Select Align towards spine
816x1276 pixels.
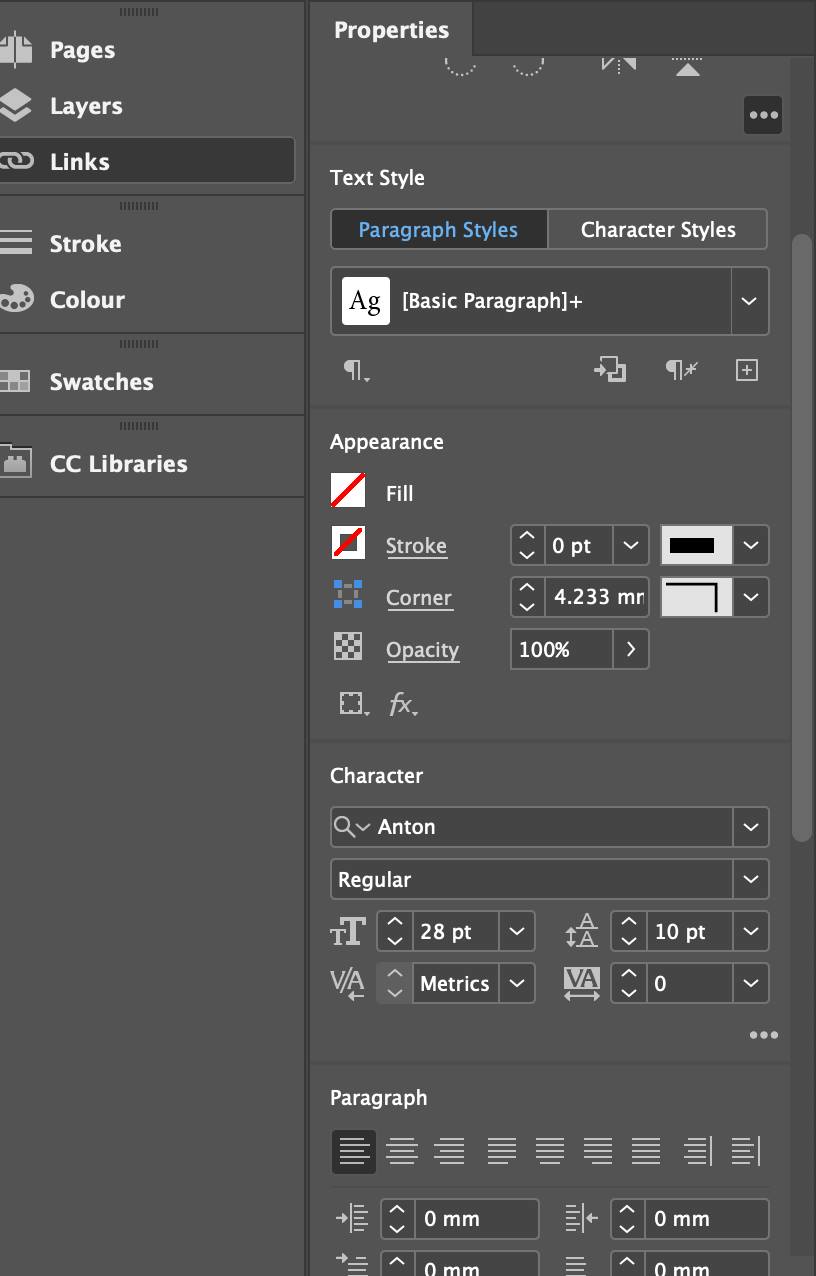point(698,1151)
